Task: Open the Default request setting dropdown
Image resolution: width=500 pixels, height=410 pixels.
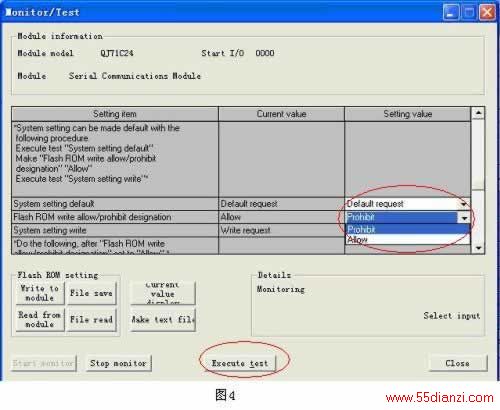Action: click(x=464, y=204)
